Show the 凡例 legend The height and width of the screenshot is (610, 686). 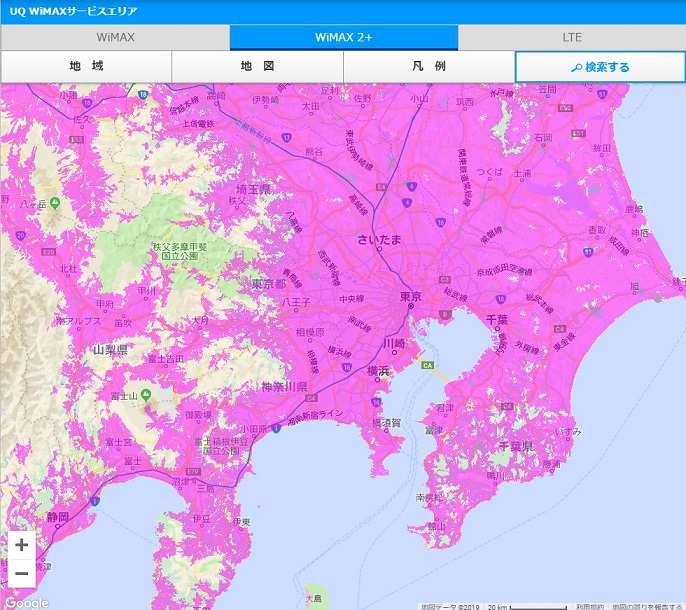(x=429, y=67)
